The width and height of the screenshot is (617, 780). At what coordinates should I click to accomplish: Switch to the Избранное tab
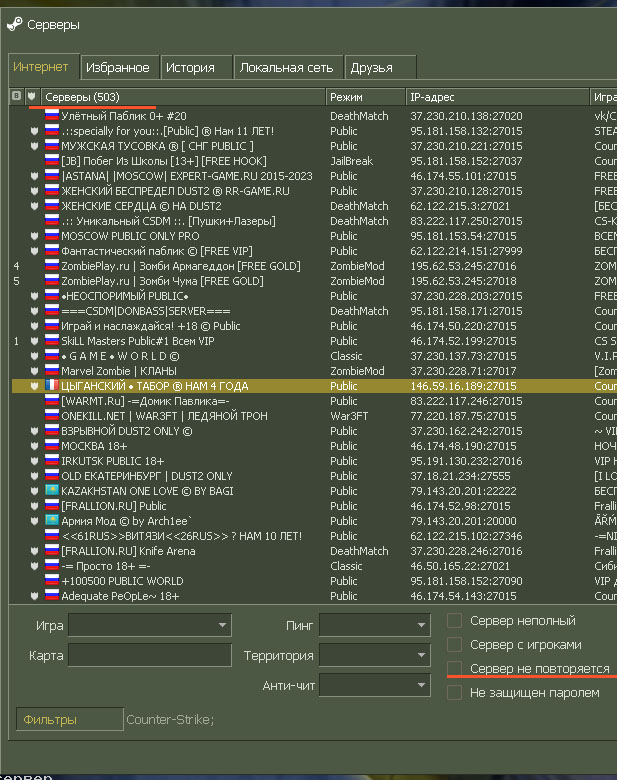pos(120,67)
